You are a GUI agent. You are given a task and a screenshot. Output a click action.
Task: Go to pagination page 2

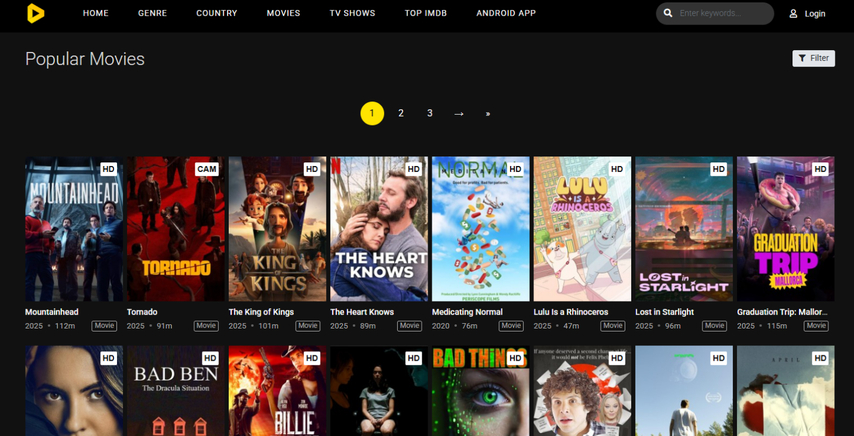coord(401,113)
